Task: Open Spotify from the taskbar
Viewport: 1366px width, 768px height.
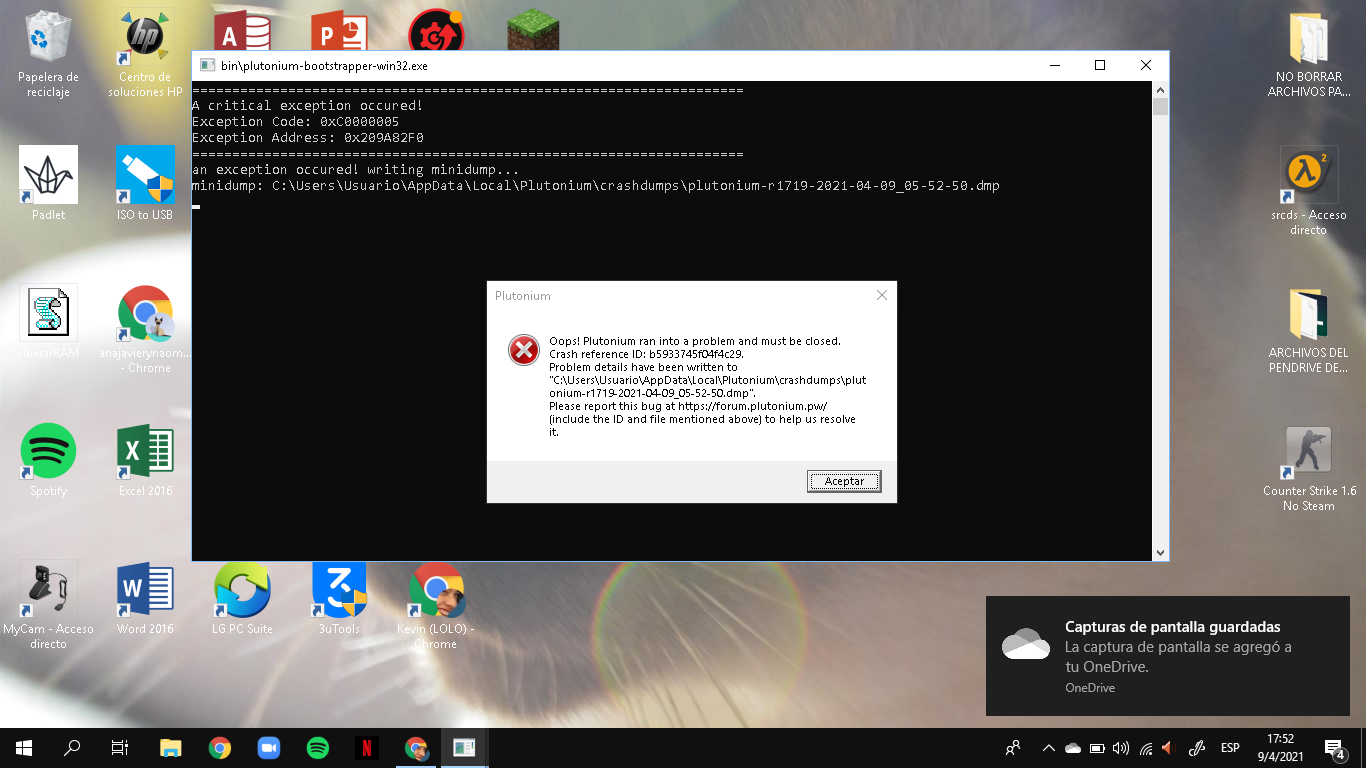Action: tap(318, 748)
